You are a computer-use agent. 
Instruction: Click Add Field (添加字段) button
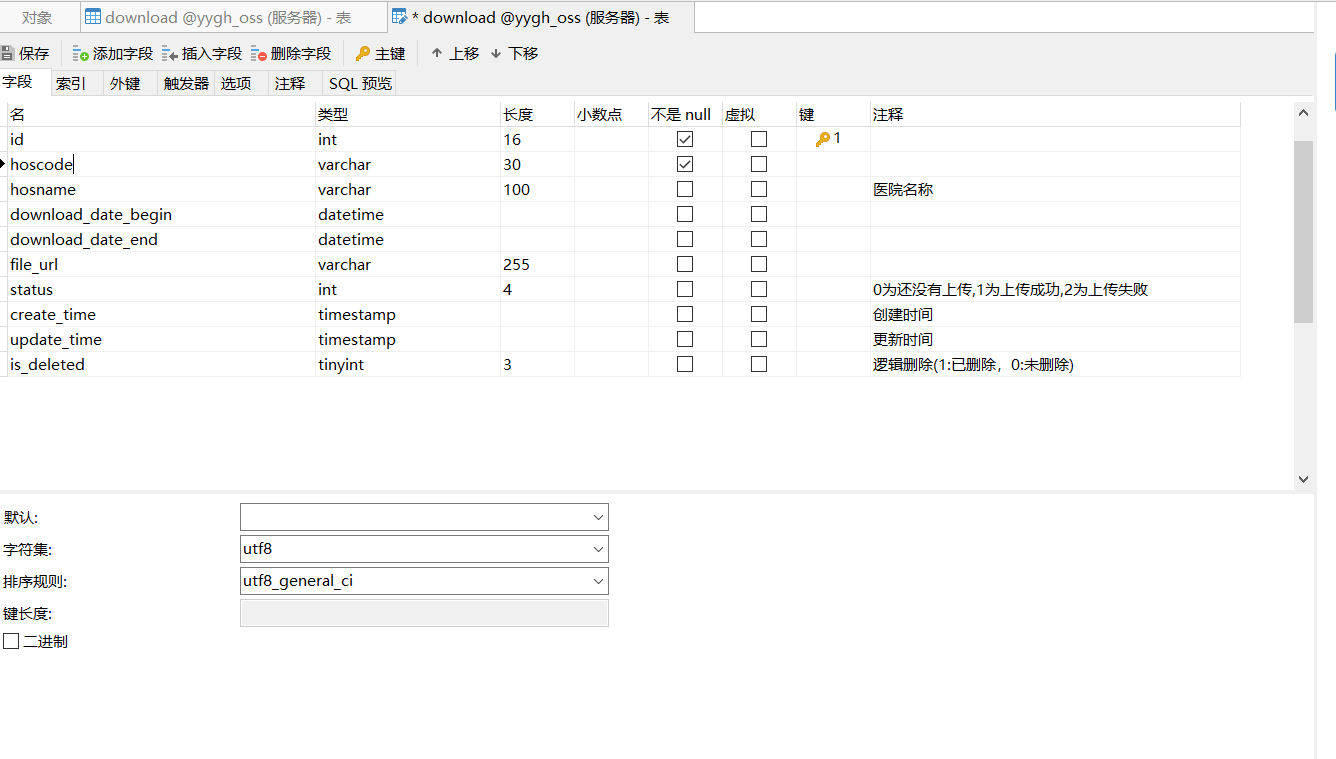coord(113,53)
